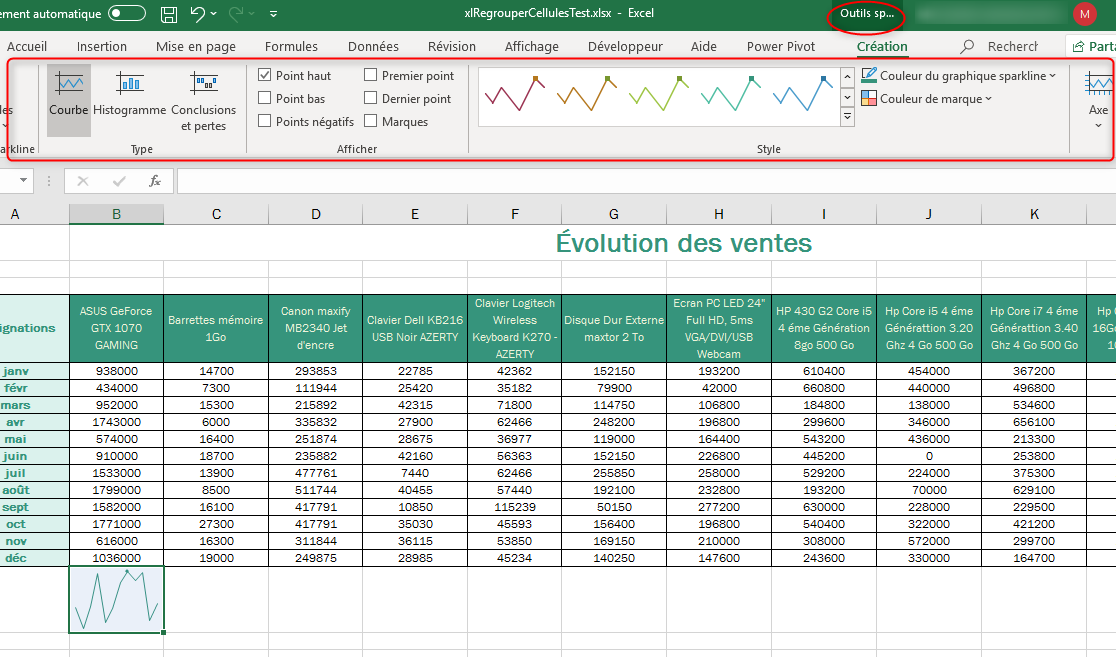Apply the orange sparkline style
The height and width of the screenshot is (657, 1116).
tap(586, 94)
